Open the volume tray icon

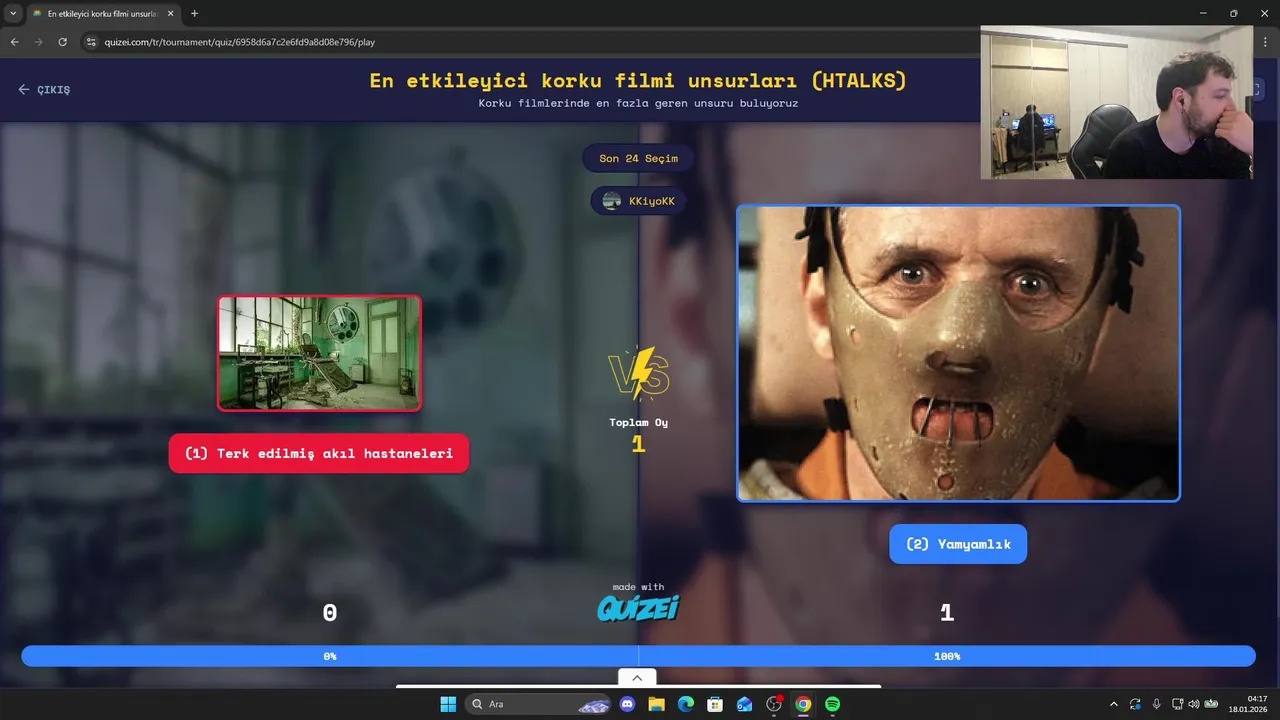(x=1193, y=704)
